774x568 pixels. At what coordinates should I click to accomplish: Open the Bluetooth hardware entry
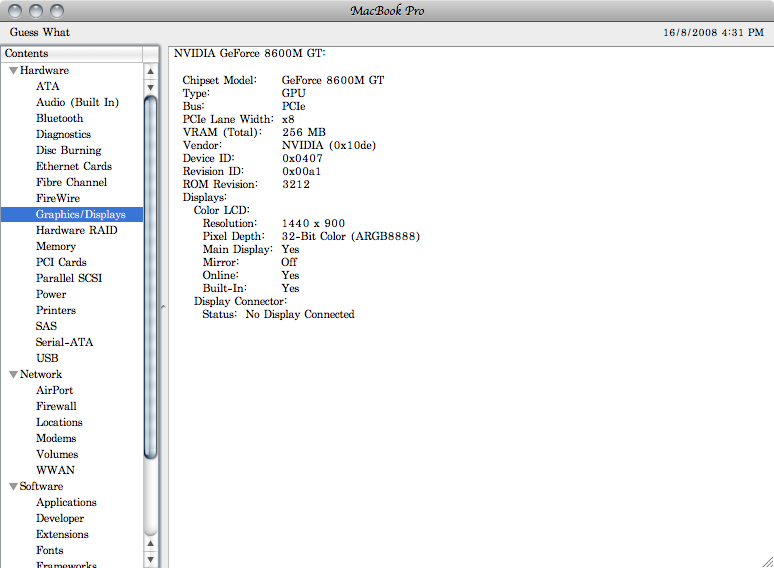pos(60,118)
